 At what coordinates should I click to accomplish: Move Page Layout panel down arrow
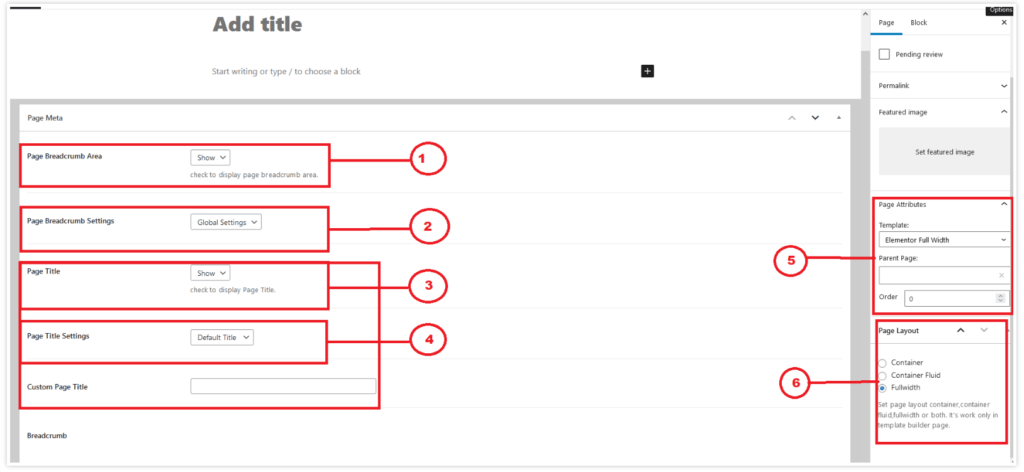984,330
